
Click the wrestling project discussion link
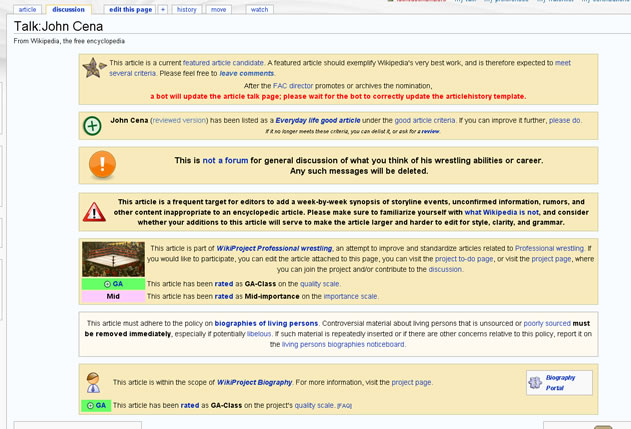click(x=445, y=269)
